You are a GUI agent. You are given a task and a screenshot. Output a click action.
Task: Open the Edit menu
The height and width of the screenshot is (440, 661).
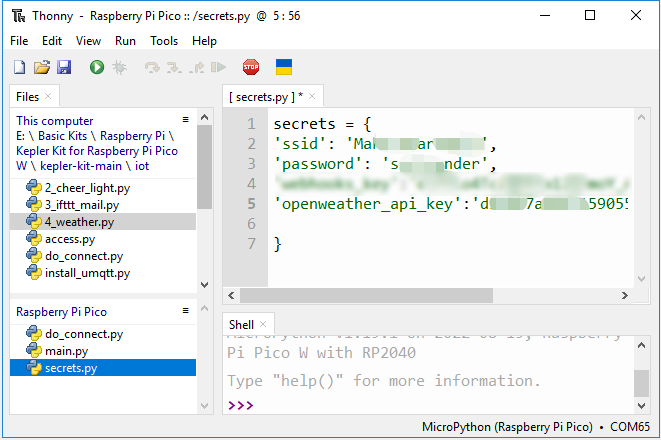pos(52,41)
